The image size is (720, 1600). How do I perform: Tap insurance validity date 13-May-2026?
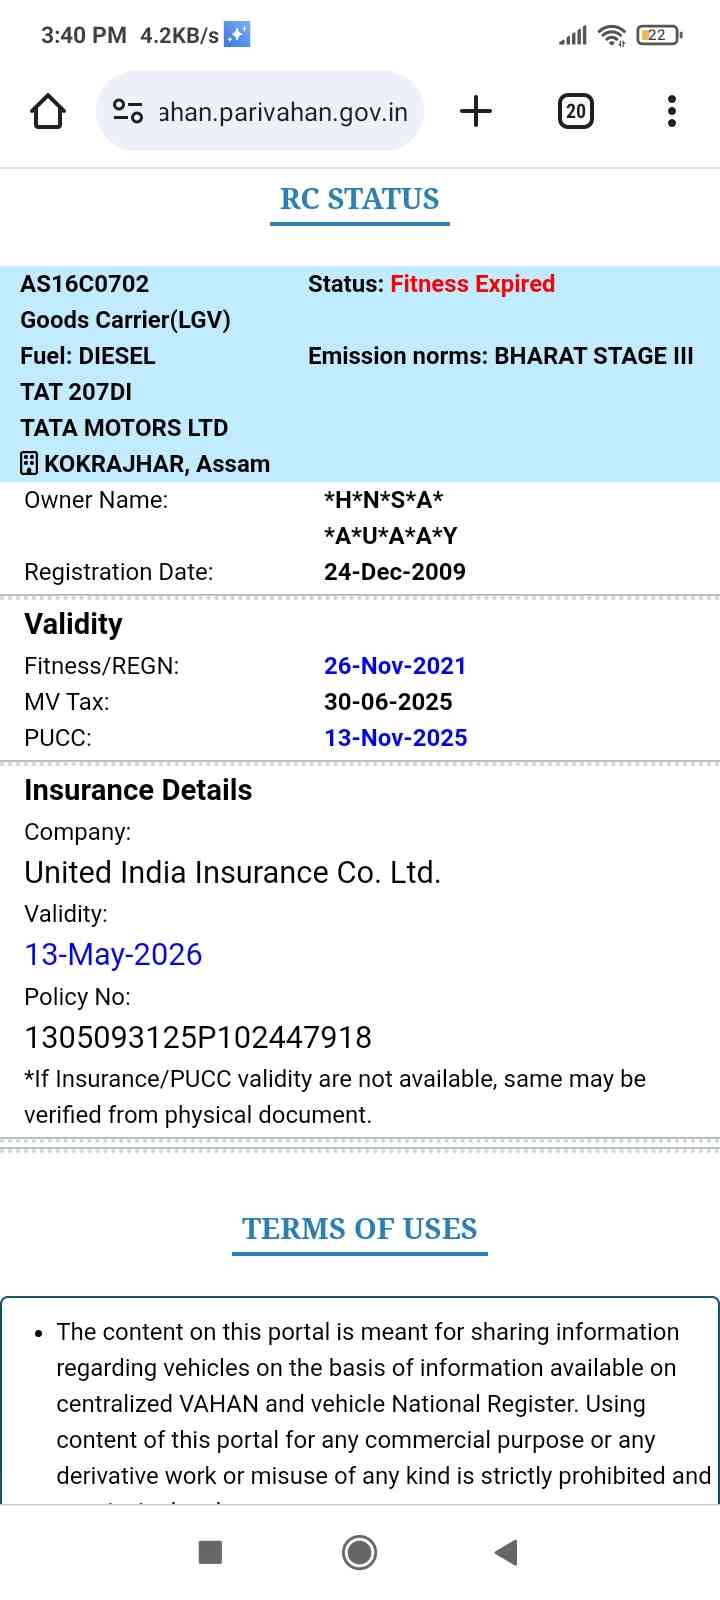(113, 955)
